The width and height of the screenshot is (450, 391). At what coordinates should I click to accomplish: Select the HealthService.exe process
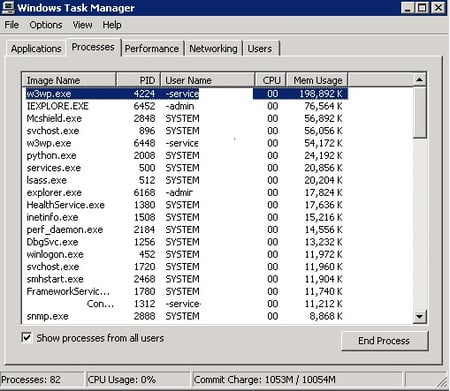(187, 205)
